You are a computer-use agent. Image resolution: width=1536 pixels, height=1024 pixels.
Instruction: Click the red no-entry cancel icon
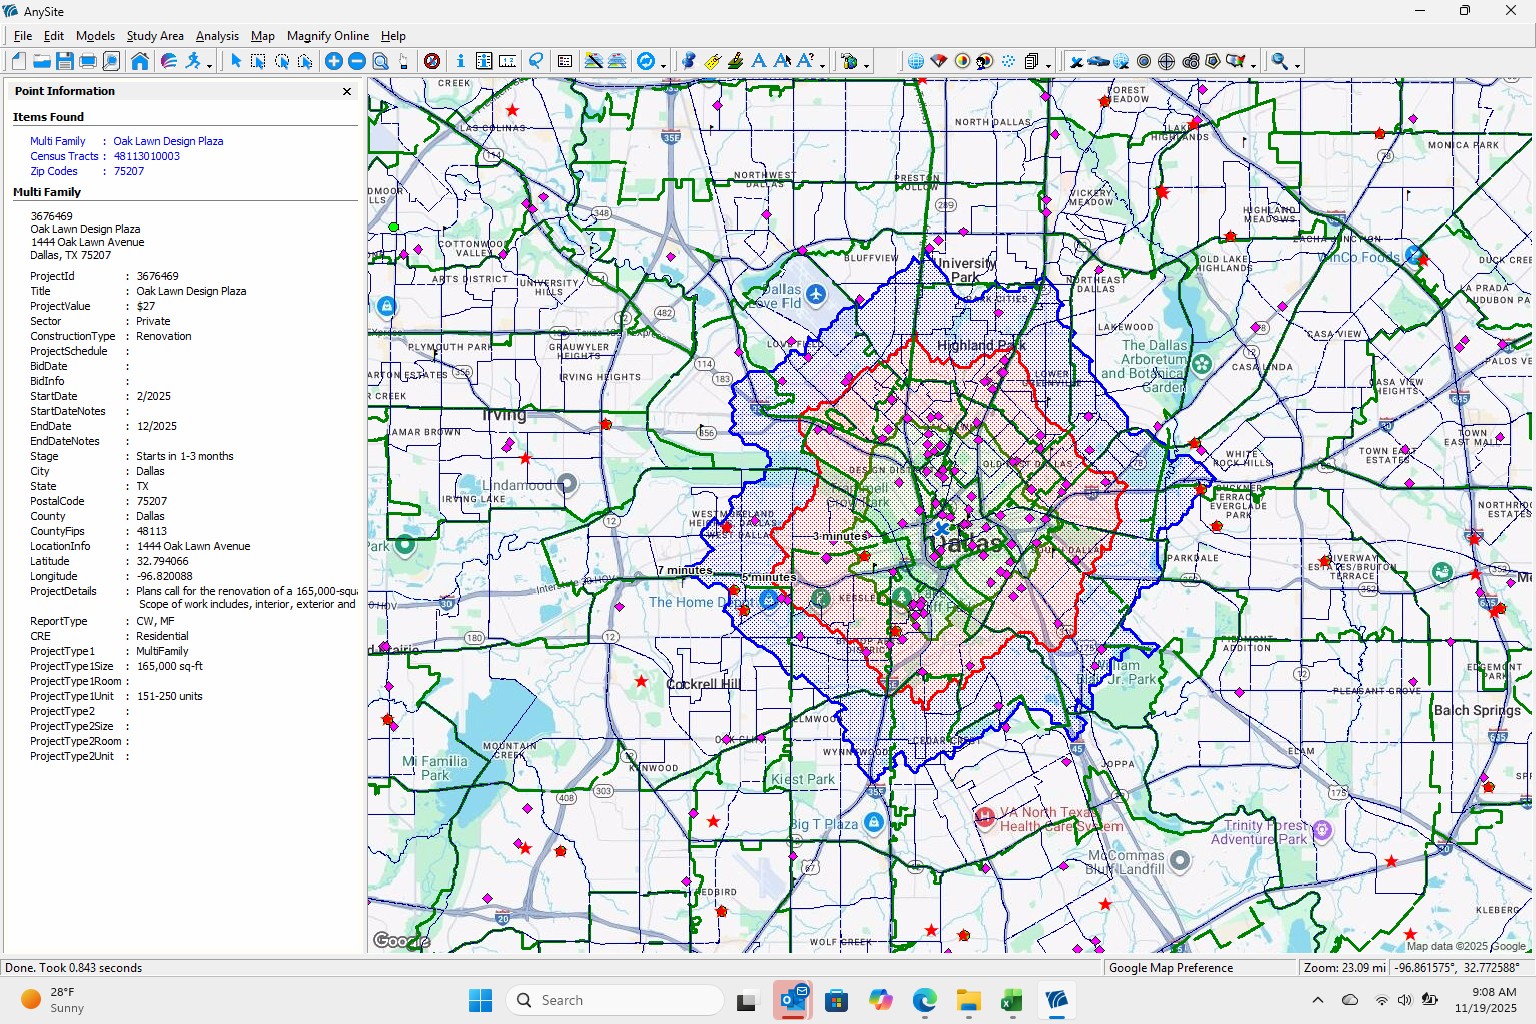pos(432,61)
